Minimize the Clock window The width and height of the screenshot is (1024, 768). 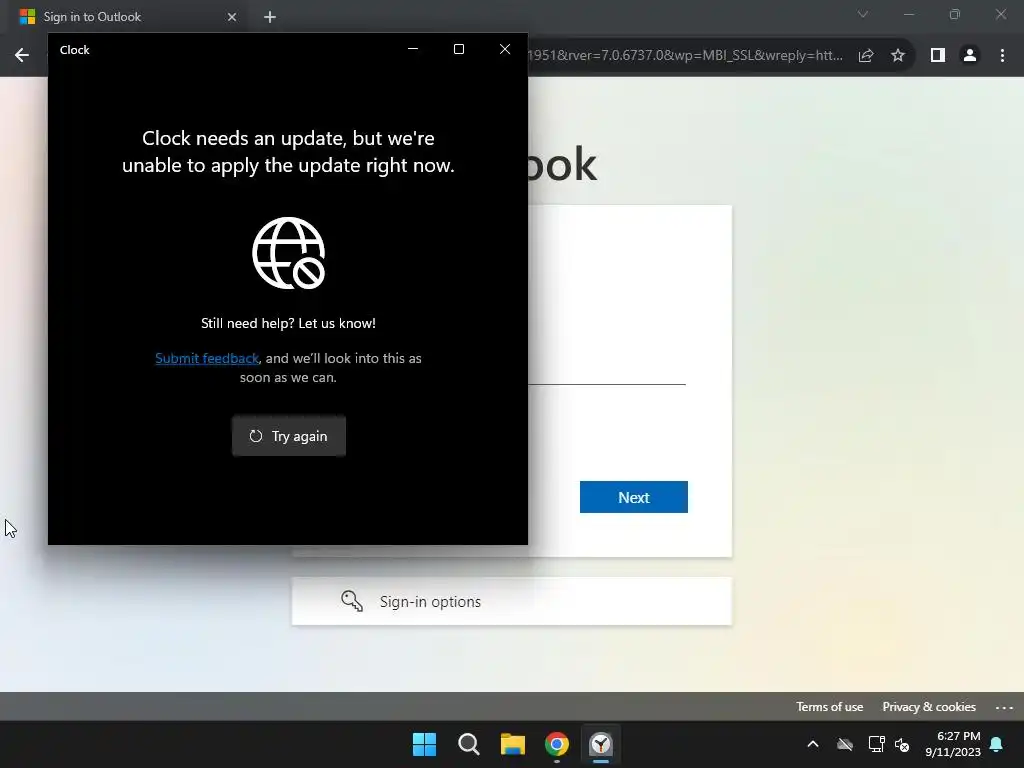tap(413, 49)
